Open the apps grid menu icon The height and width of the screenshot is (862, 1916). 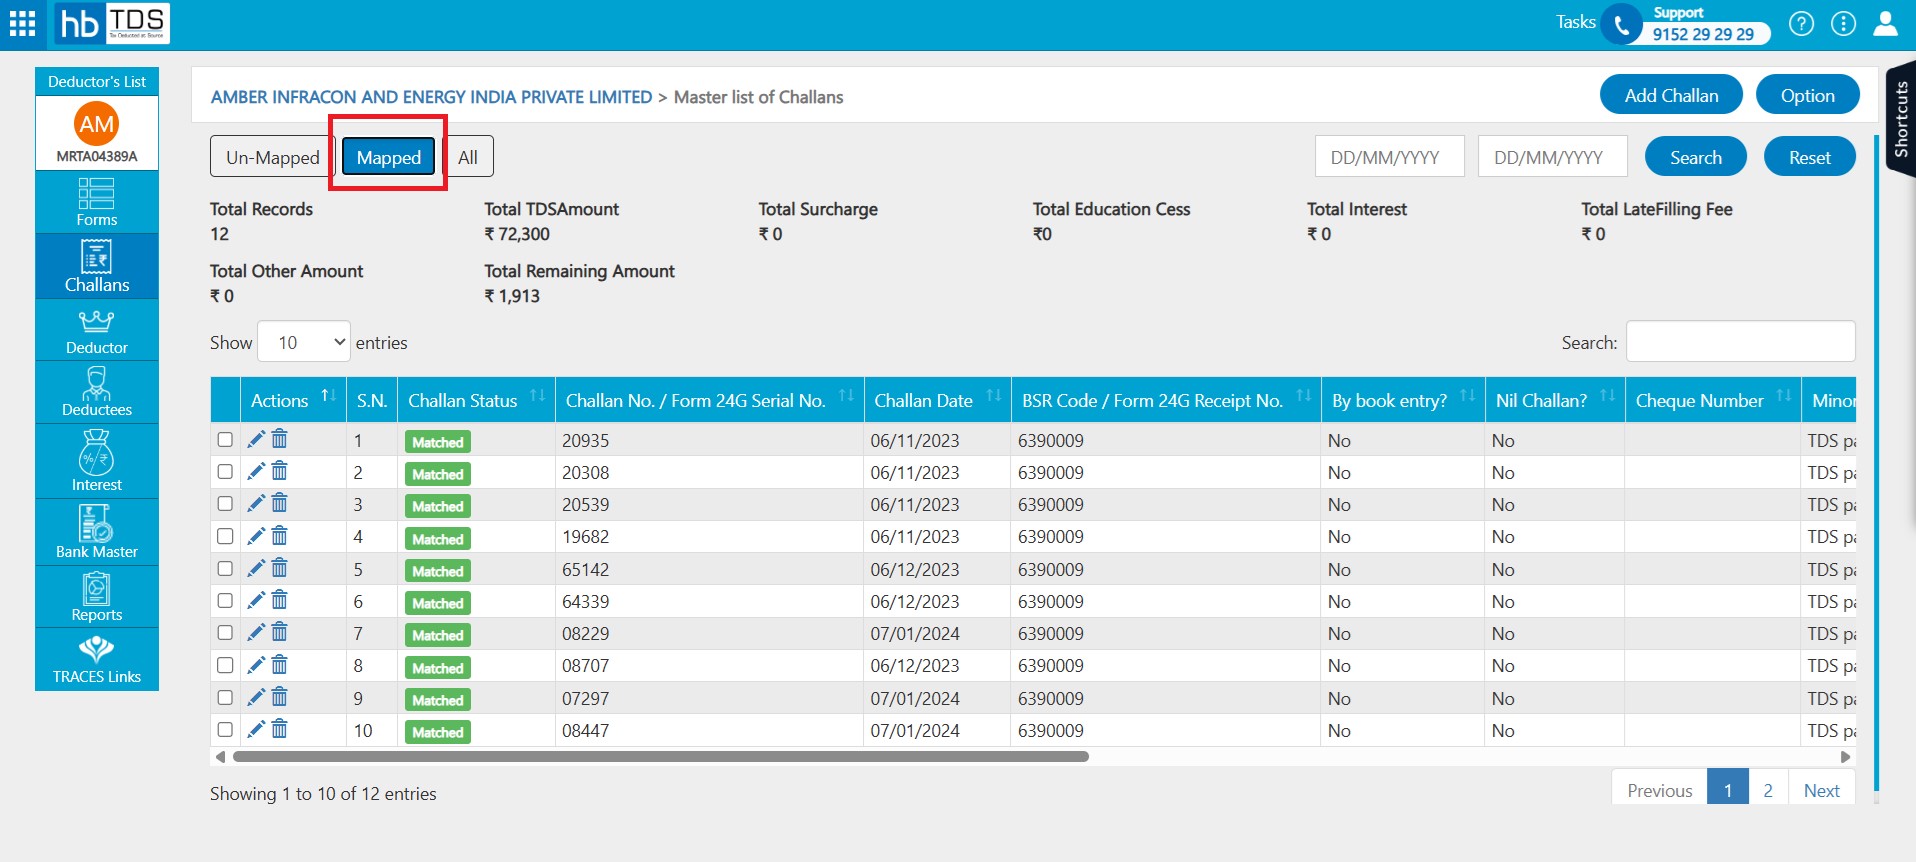22,23
